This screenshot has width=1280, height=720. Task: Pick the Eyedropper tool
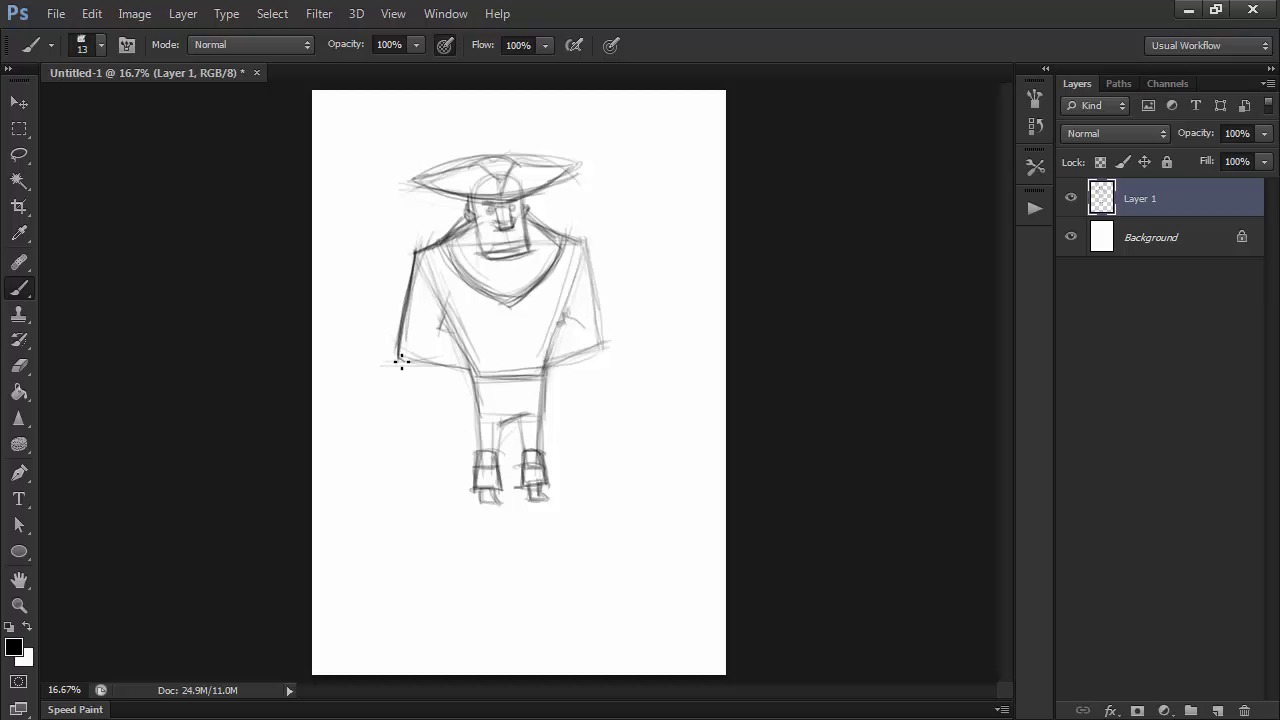[19, 234]
